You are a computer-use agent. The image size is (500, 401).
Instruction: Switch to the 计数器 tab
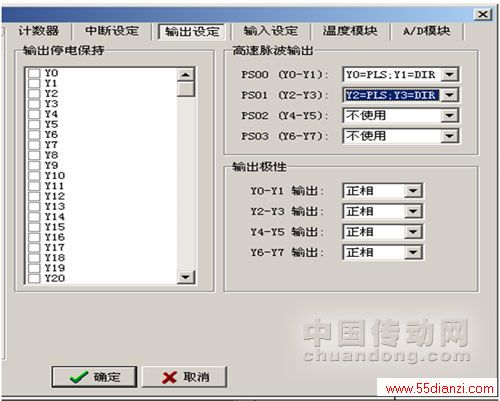pyautogui.click(x=39, y=31)
